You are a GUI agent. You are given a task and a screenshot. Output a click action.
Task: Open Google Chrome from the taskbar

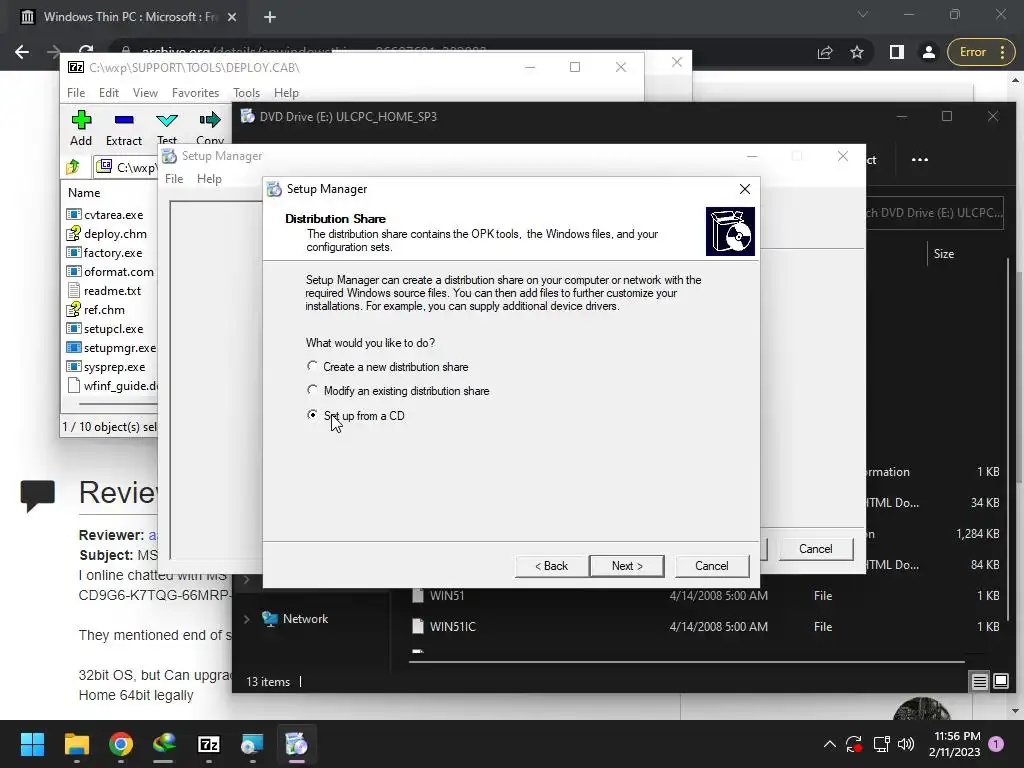(121, 744)
